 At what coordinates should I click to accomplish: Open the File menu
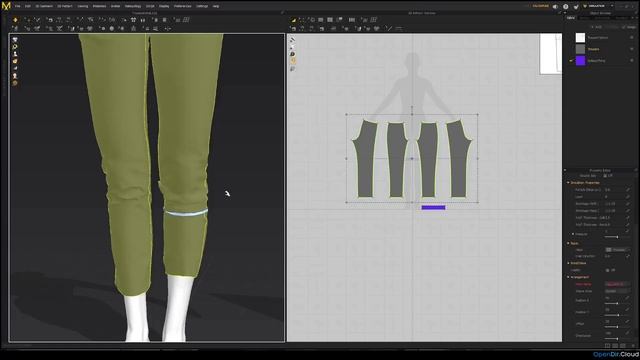pyautogui.click(x=18, y=6)
